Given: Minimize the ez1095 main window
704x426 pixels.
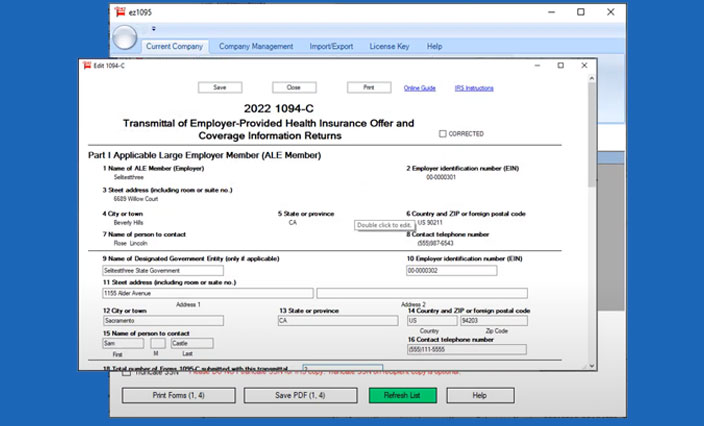Looking at the screenshot, I should pyautogui.click(x=551, y=12).
